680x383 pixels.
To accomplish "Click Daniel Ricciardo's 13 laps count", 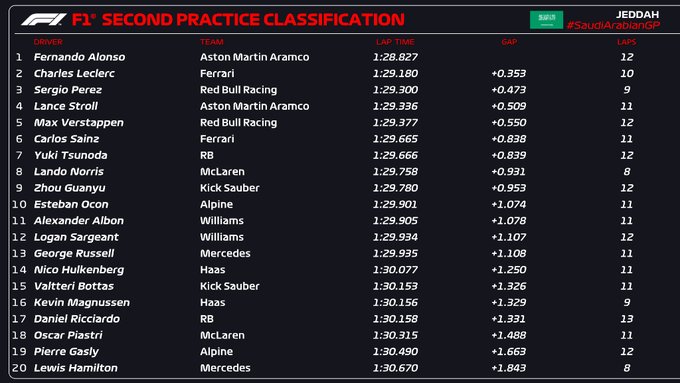I will pos(627,319).
